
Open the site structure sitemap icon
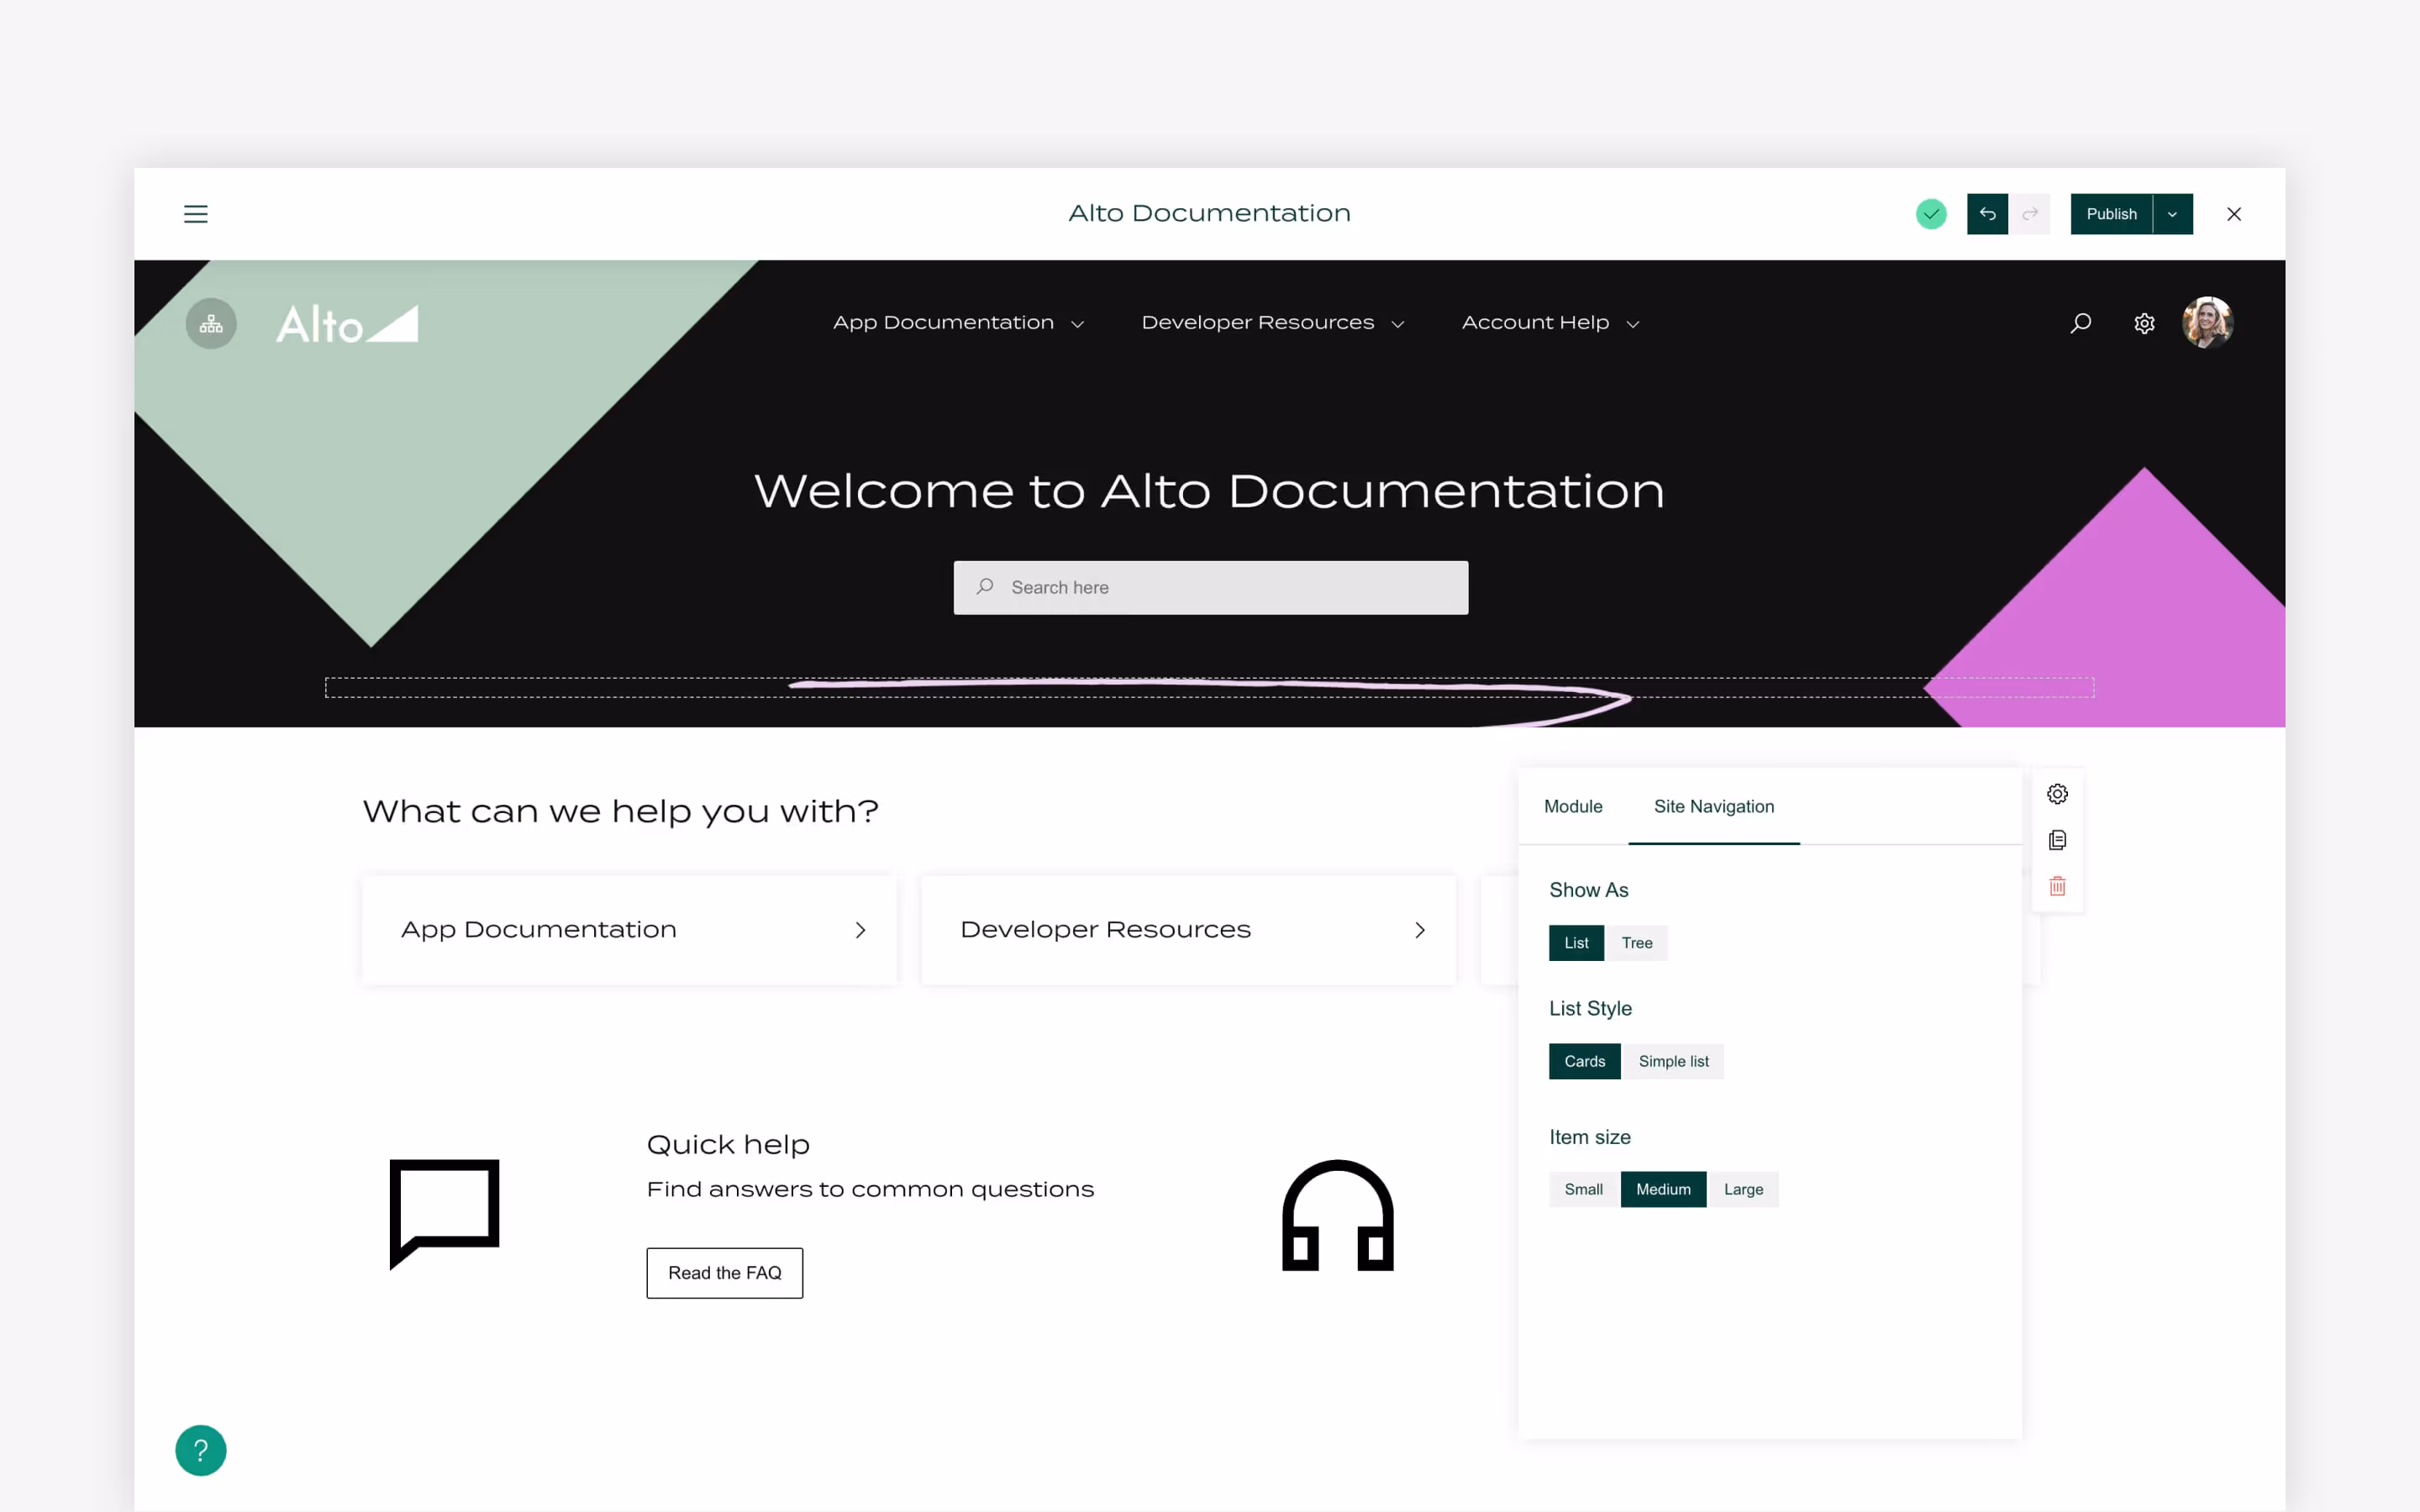(x=211, y=324)
